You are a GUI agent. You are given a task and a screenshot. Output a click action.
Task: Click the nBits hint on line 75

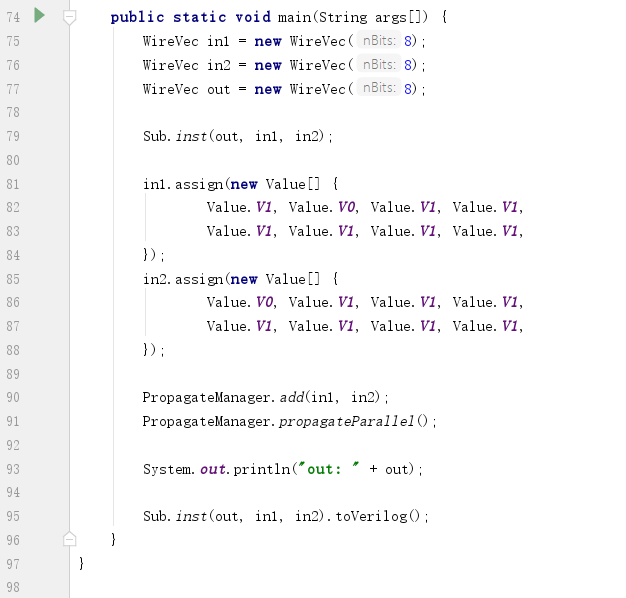(379, 40)
